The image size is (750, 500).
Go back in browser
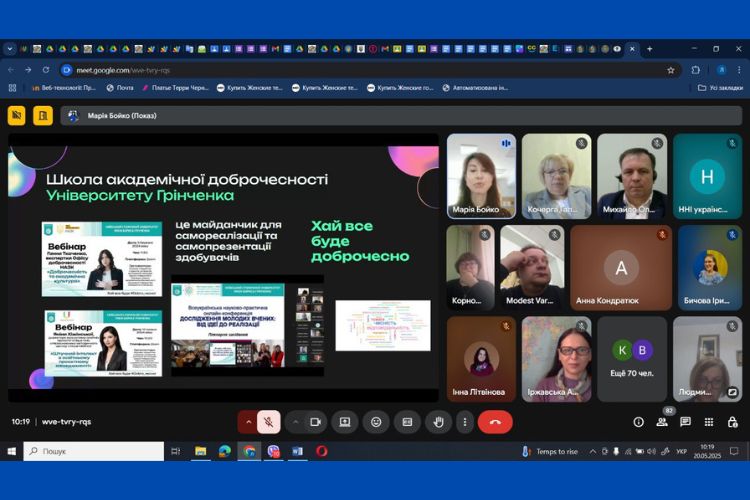(11, 70)
